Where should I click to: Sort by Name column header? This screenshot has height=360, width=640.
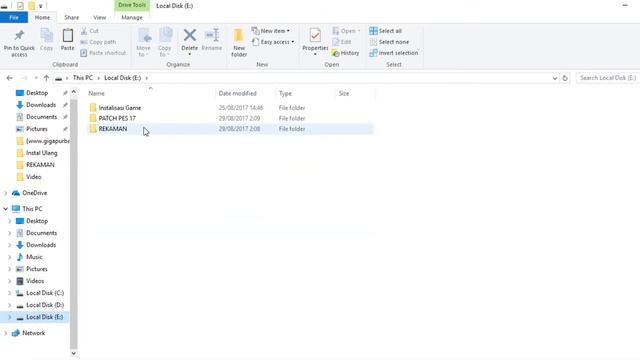97,93
